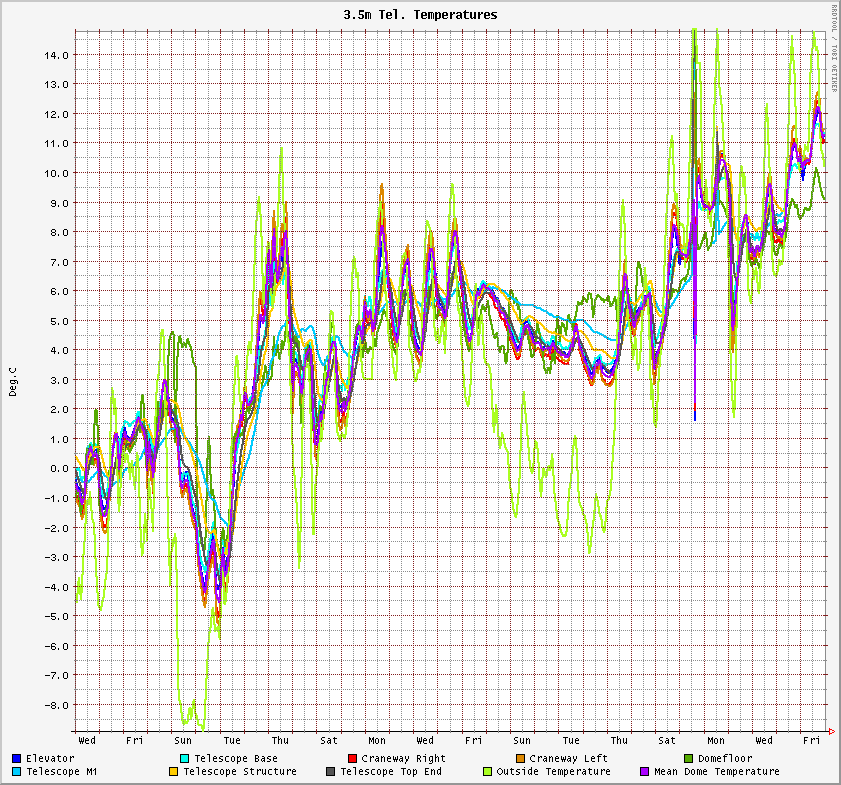Choose the gray Telescope Top End swatch
The height and width of the screenshot is (785, 841).
point(330,772)
